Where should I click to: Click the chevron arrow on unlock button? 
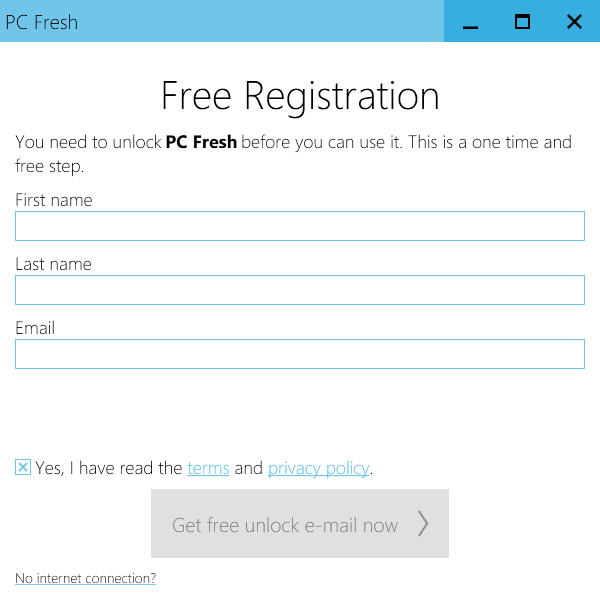tap(423, 524)
